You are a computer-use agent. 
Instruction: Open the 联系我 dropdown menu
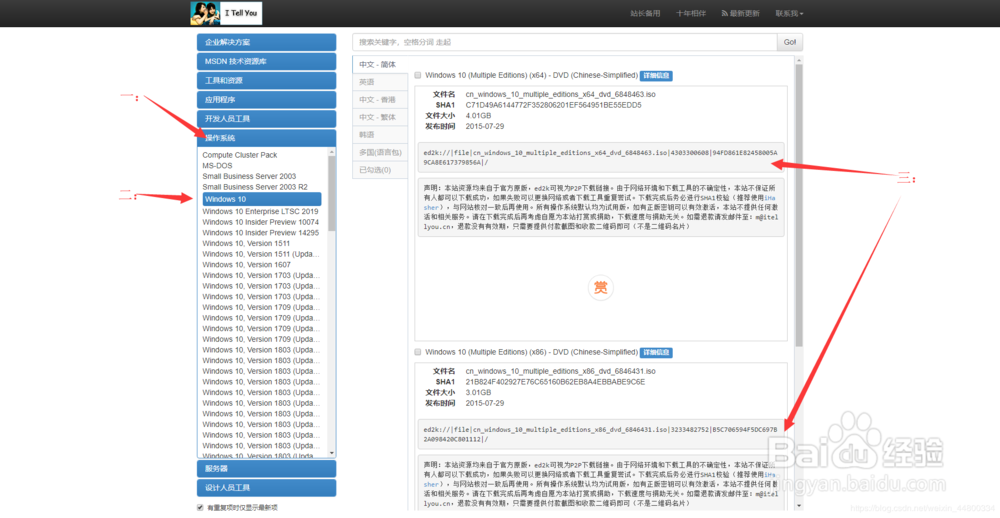click(x=789, y=13)
